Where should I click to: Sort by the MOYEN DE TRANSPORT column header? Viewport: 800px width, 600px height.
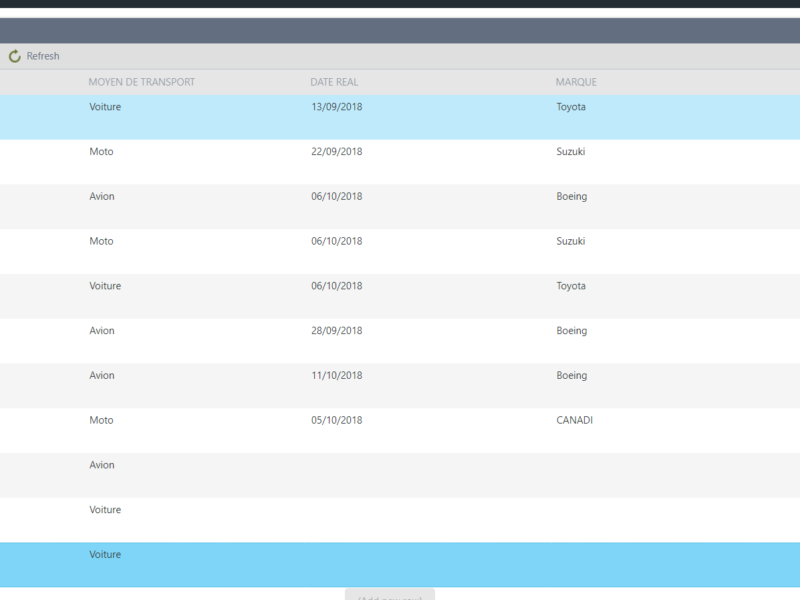pos(141,82)
